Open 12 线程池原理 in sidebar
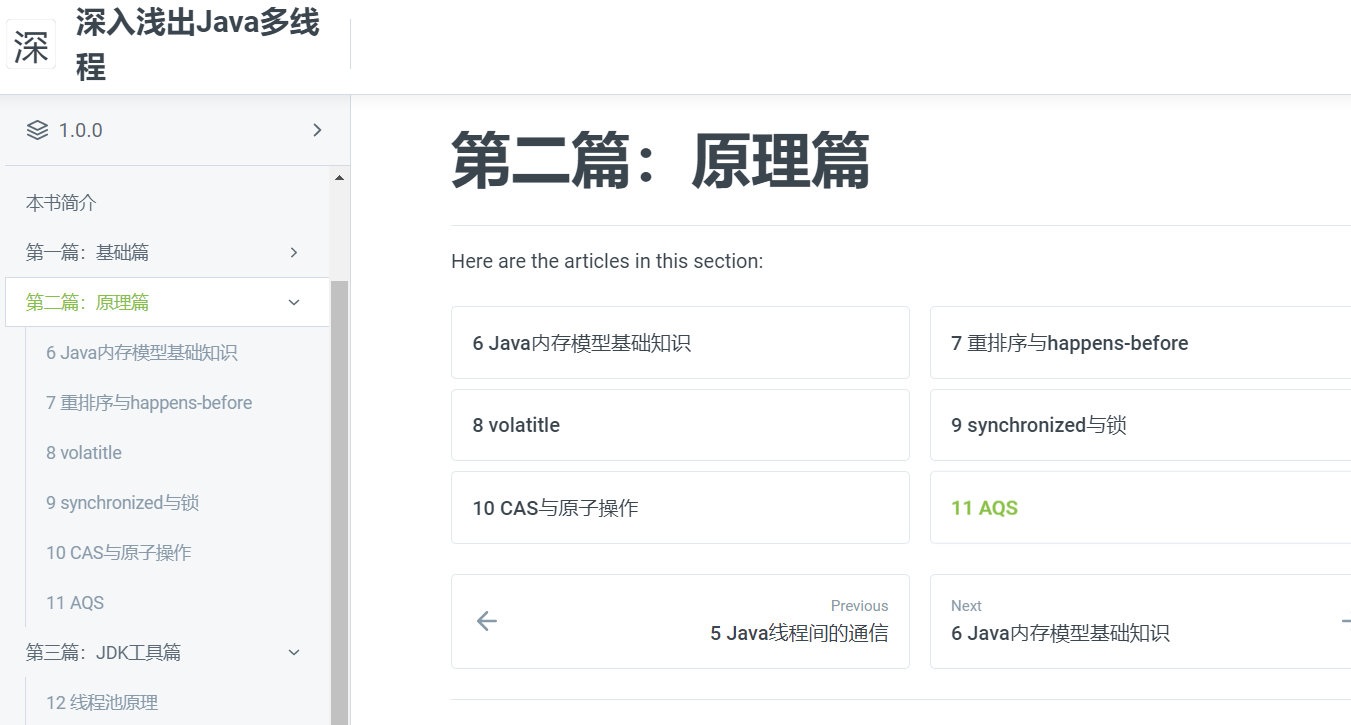 pyautogui.click(x=102, y=703)
